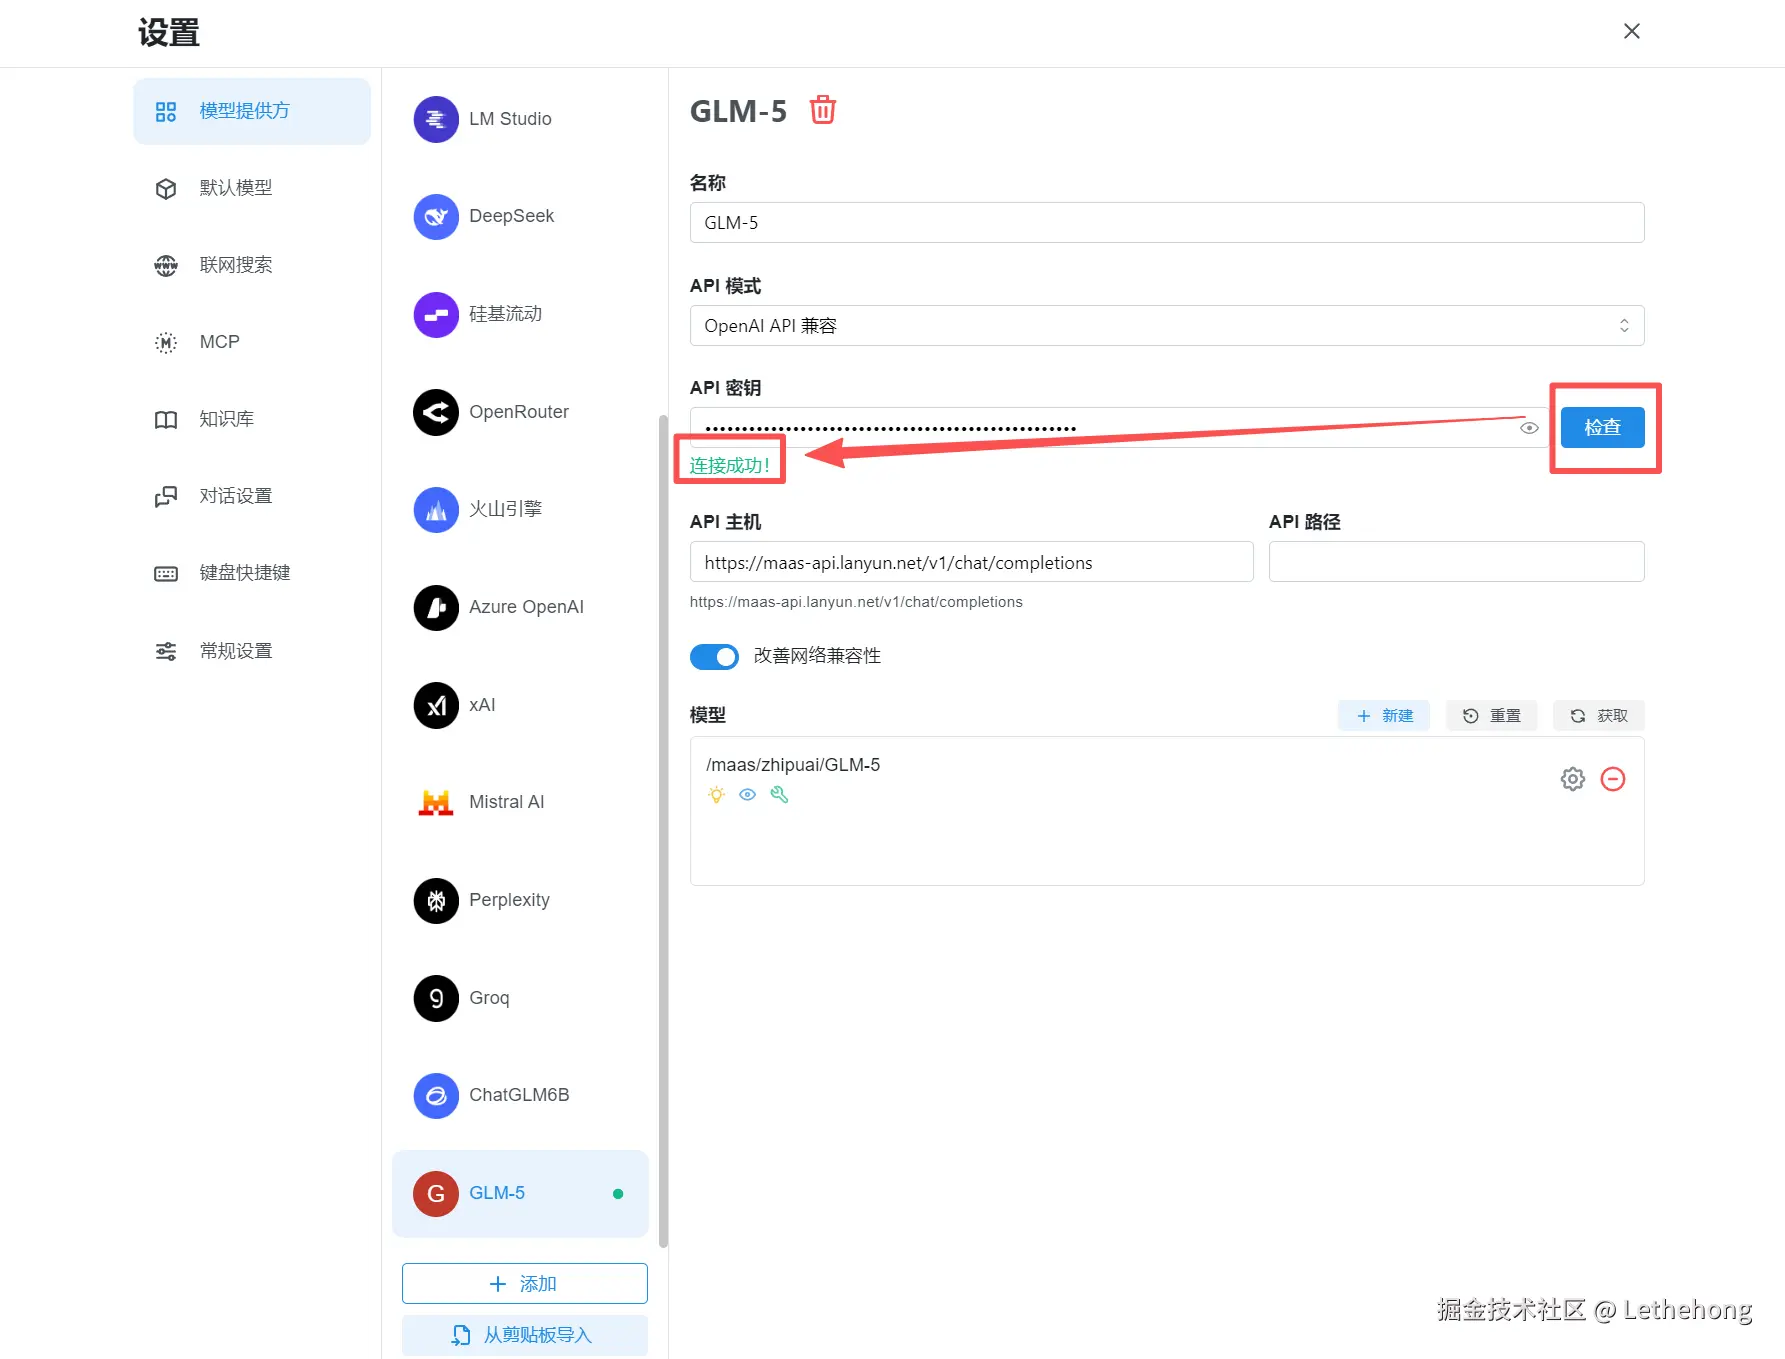This screenshot has height=1359, width=1785.
Task: Open MCP settings section
Action: (252, 342)
